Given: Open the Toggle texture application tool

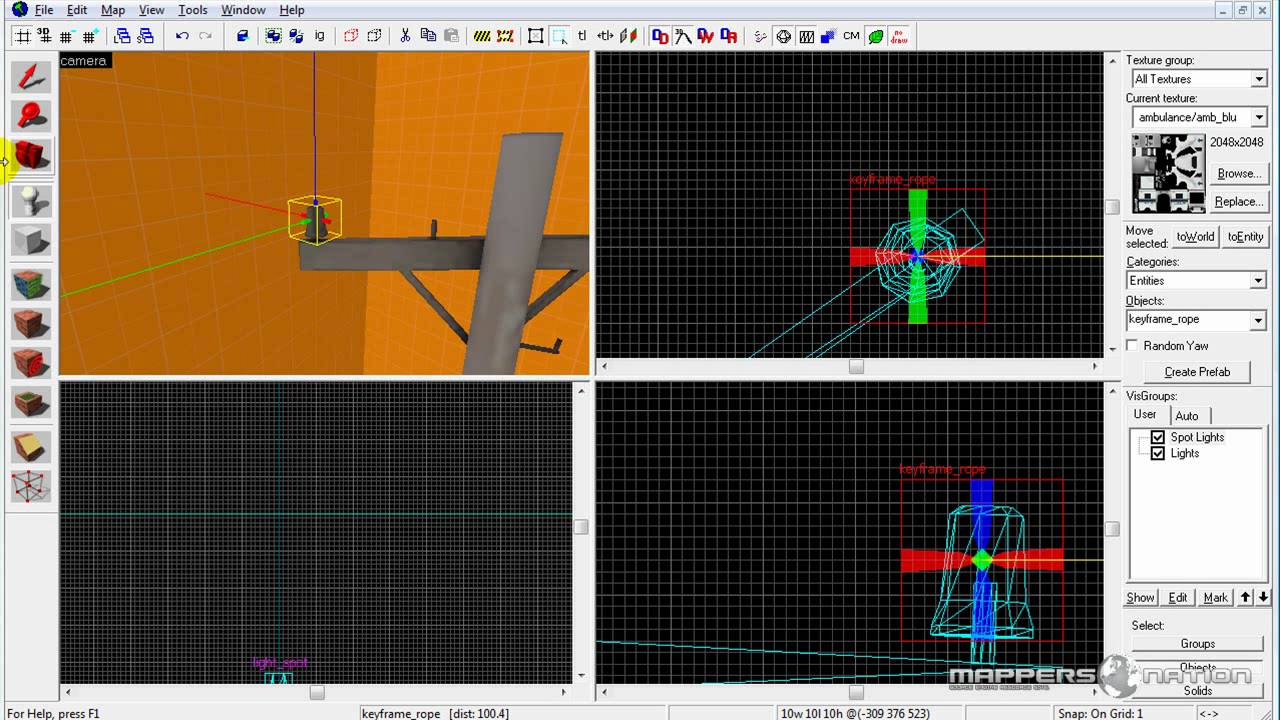Looking at the screenshot, I should [31, 284].
